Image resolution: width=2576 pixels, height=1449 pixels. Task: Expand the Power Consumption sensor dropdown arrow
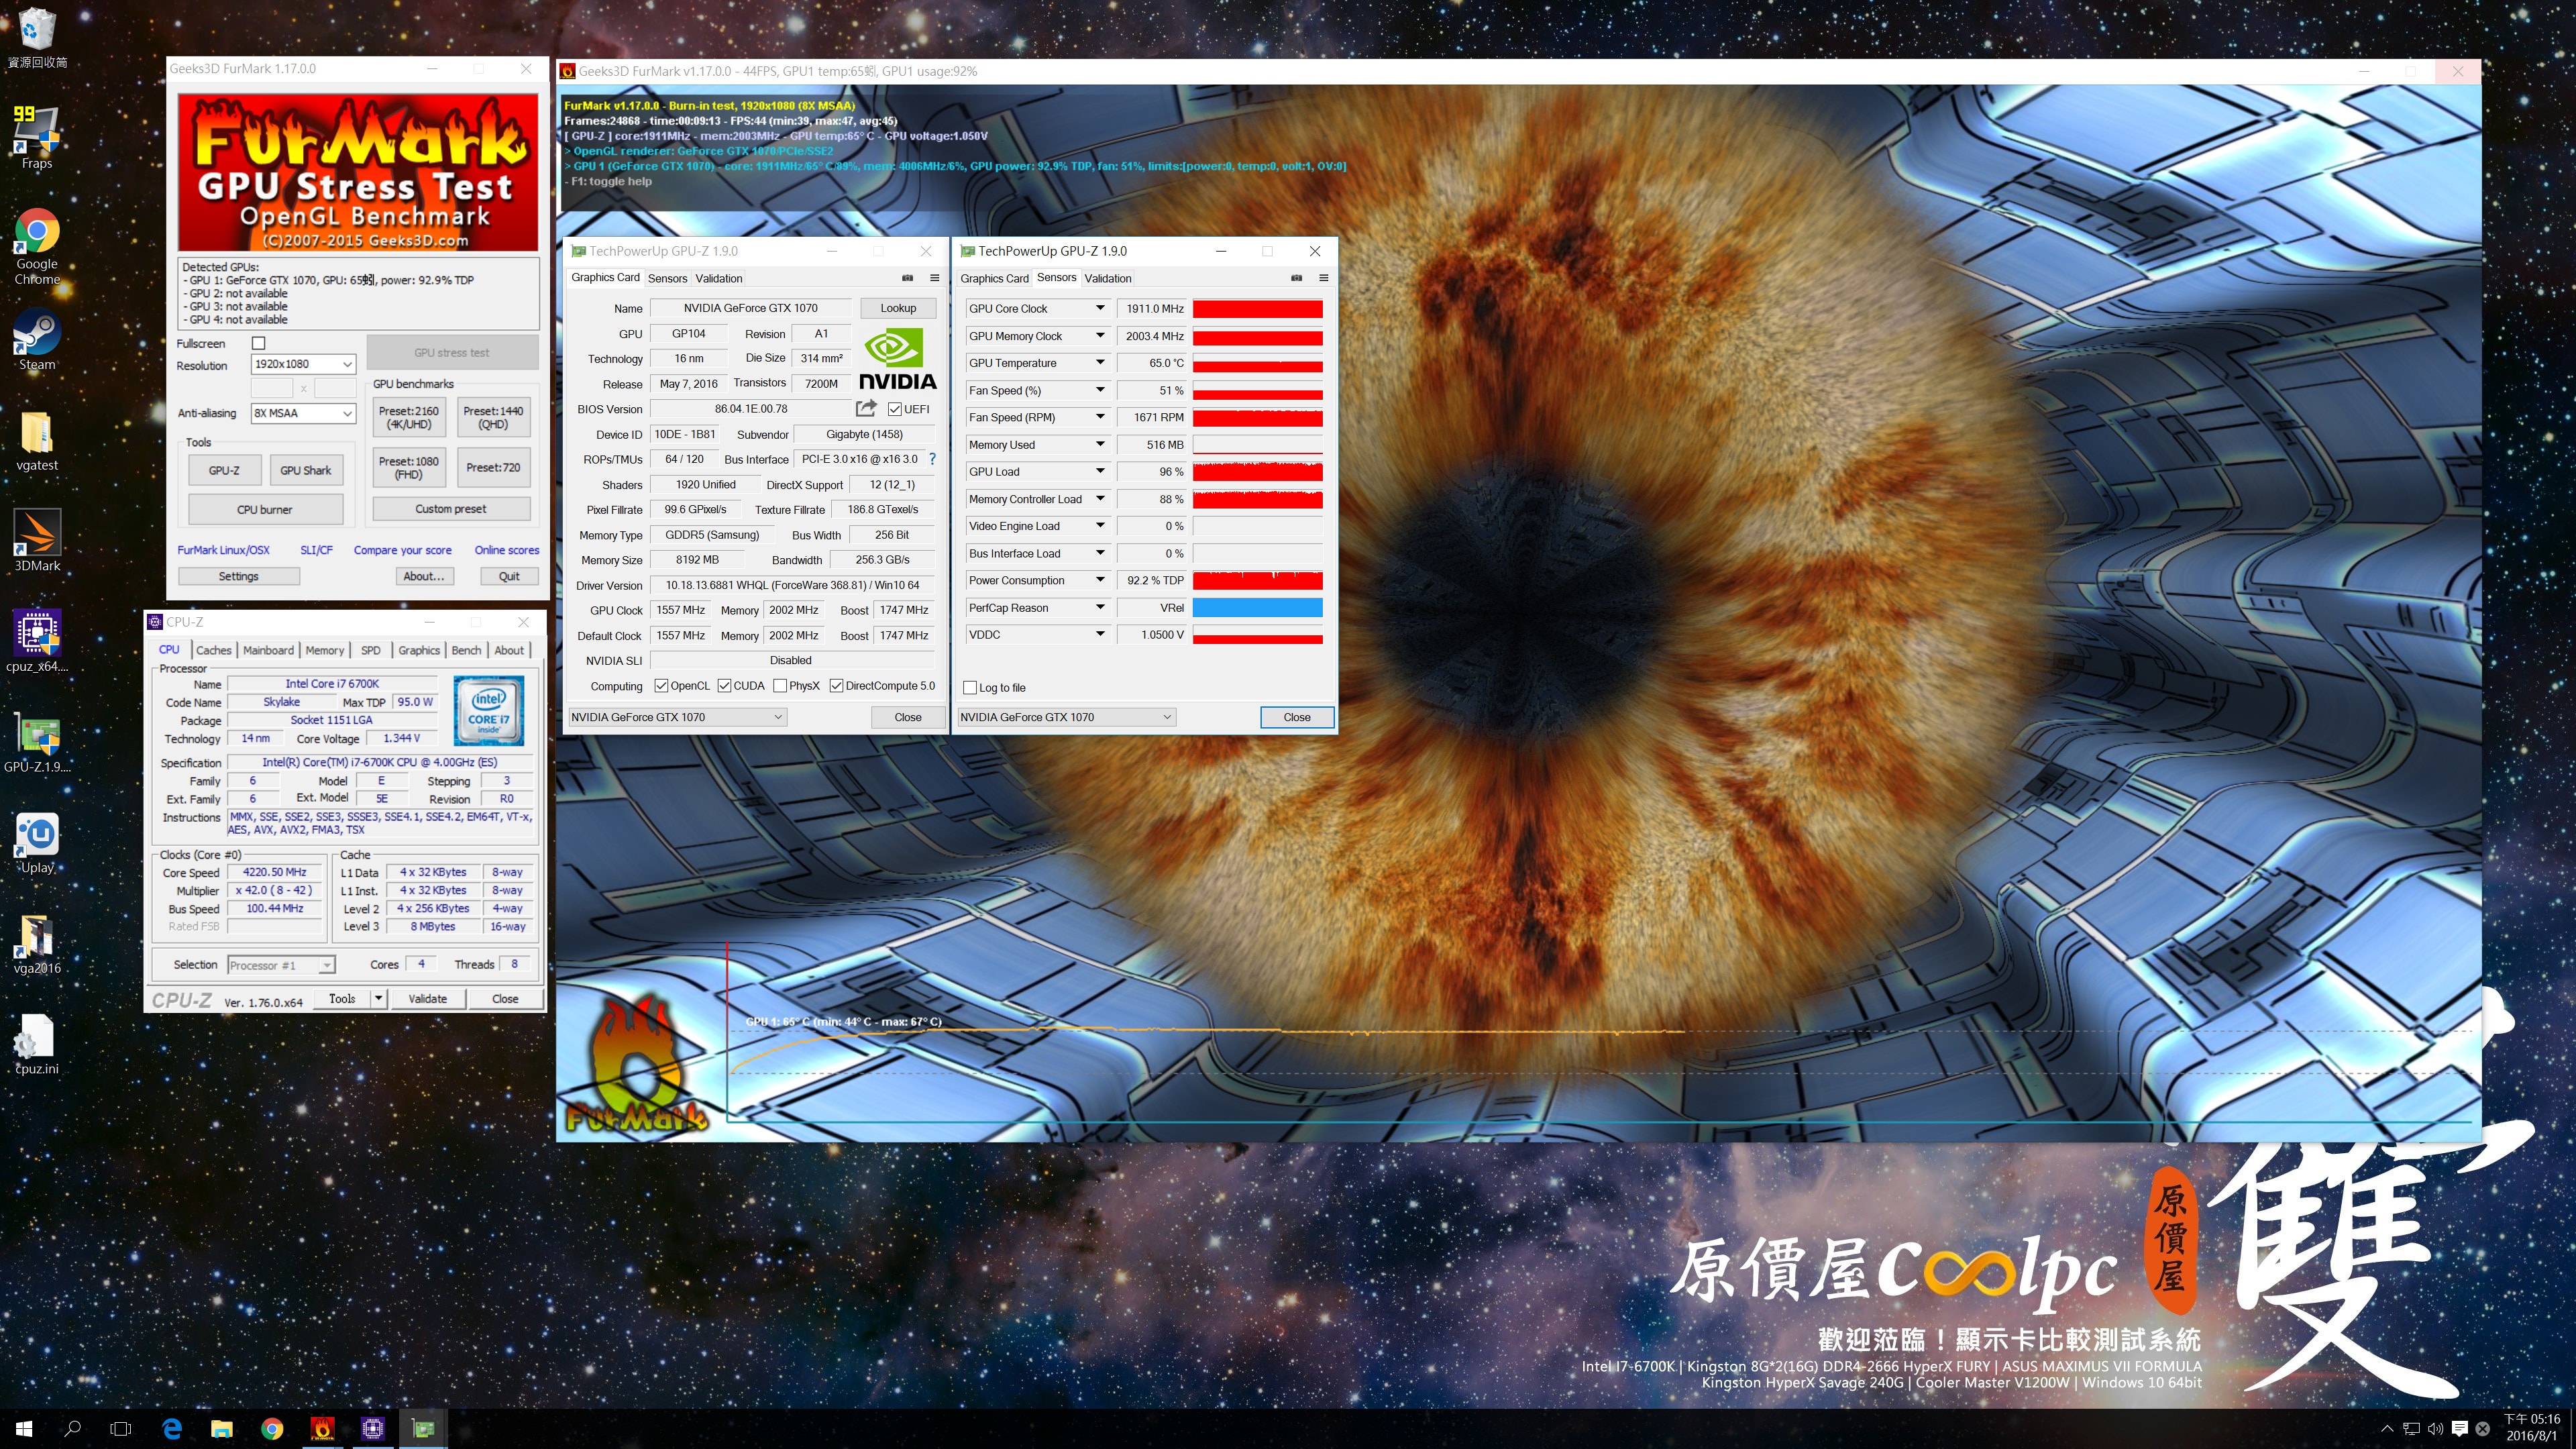1099,580
